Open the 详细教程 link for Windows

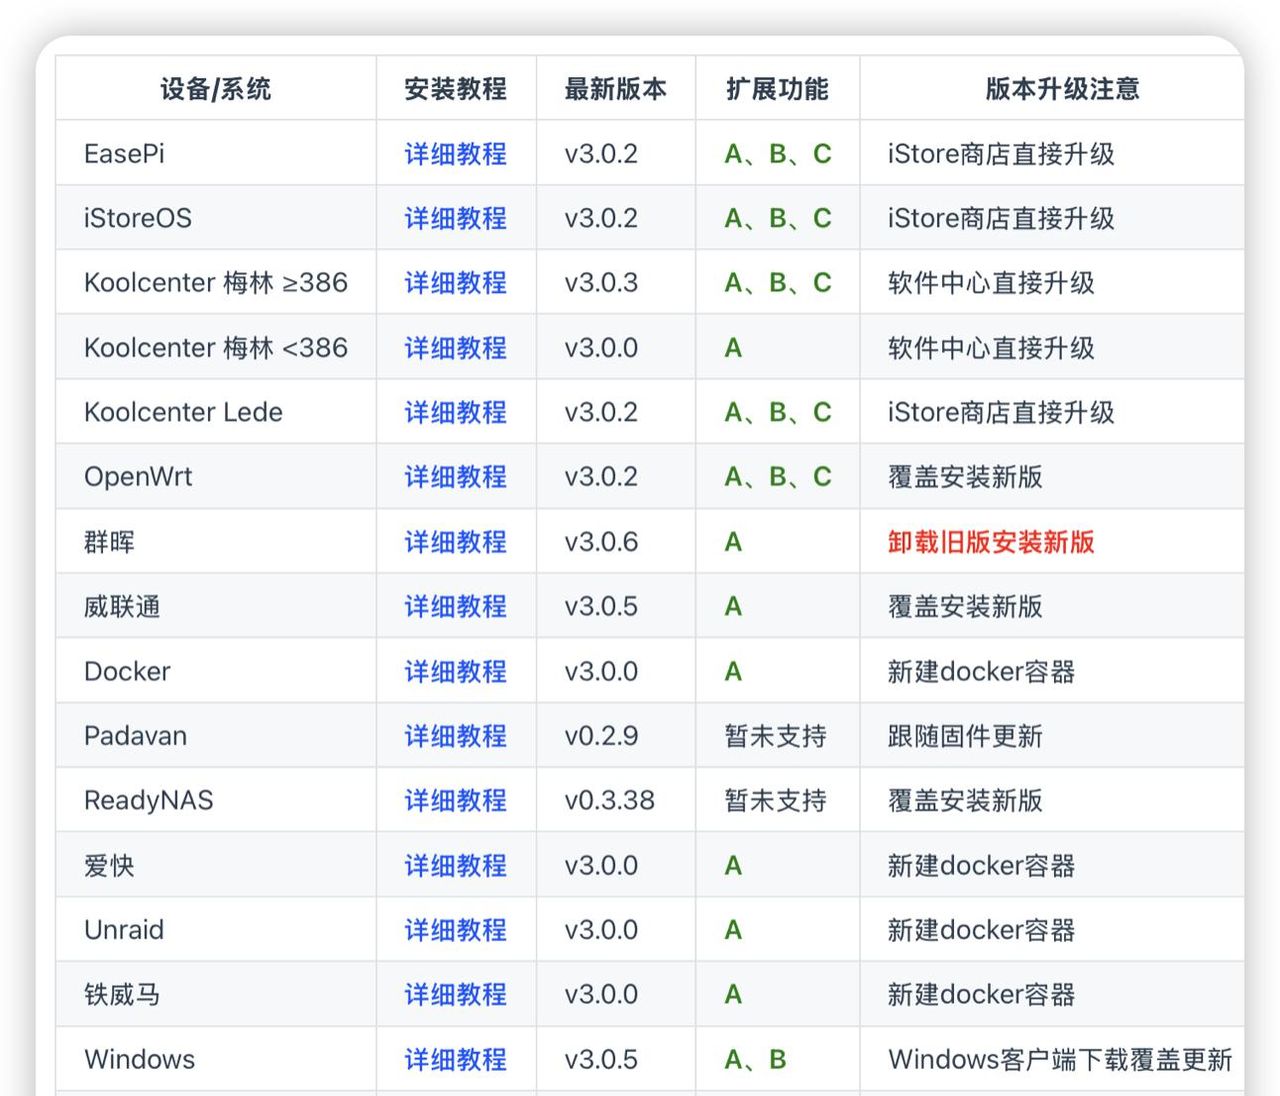[x=455, y=1059]
